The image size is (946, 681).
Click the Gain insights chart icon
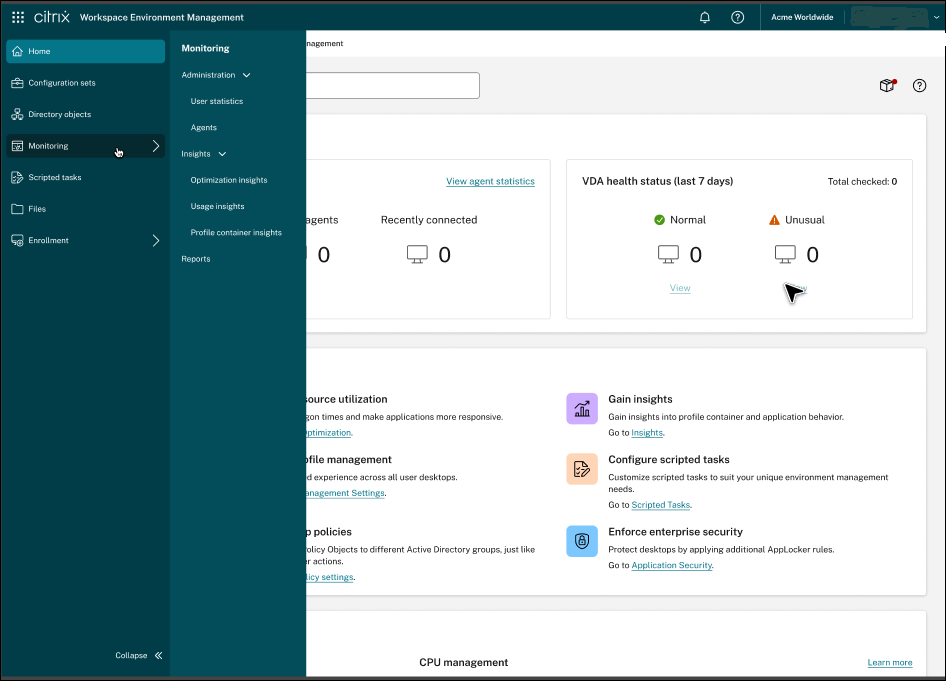point(581,408)
